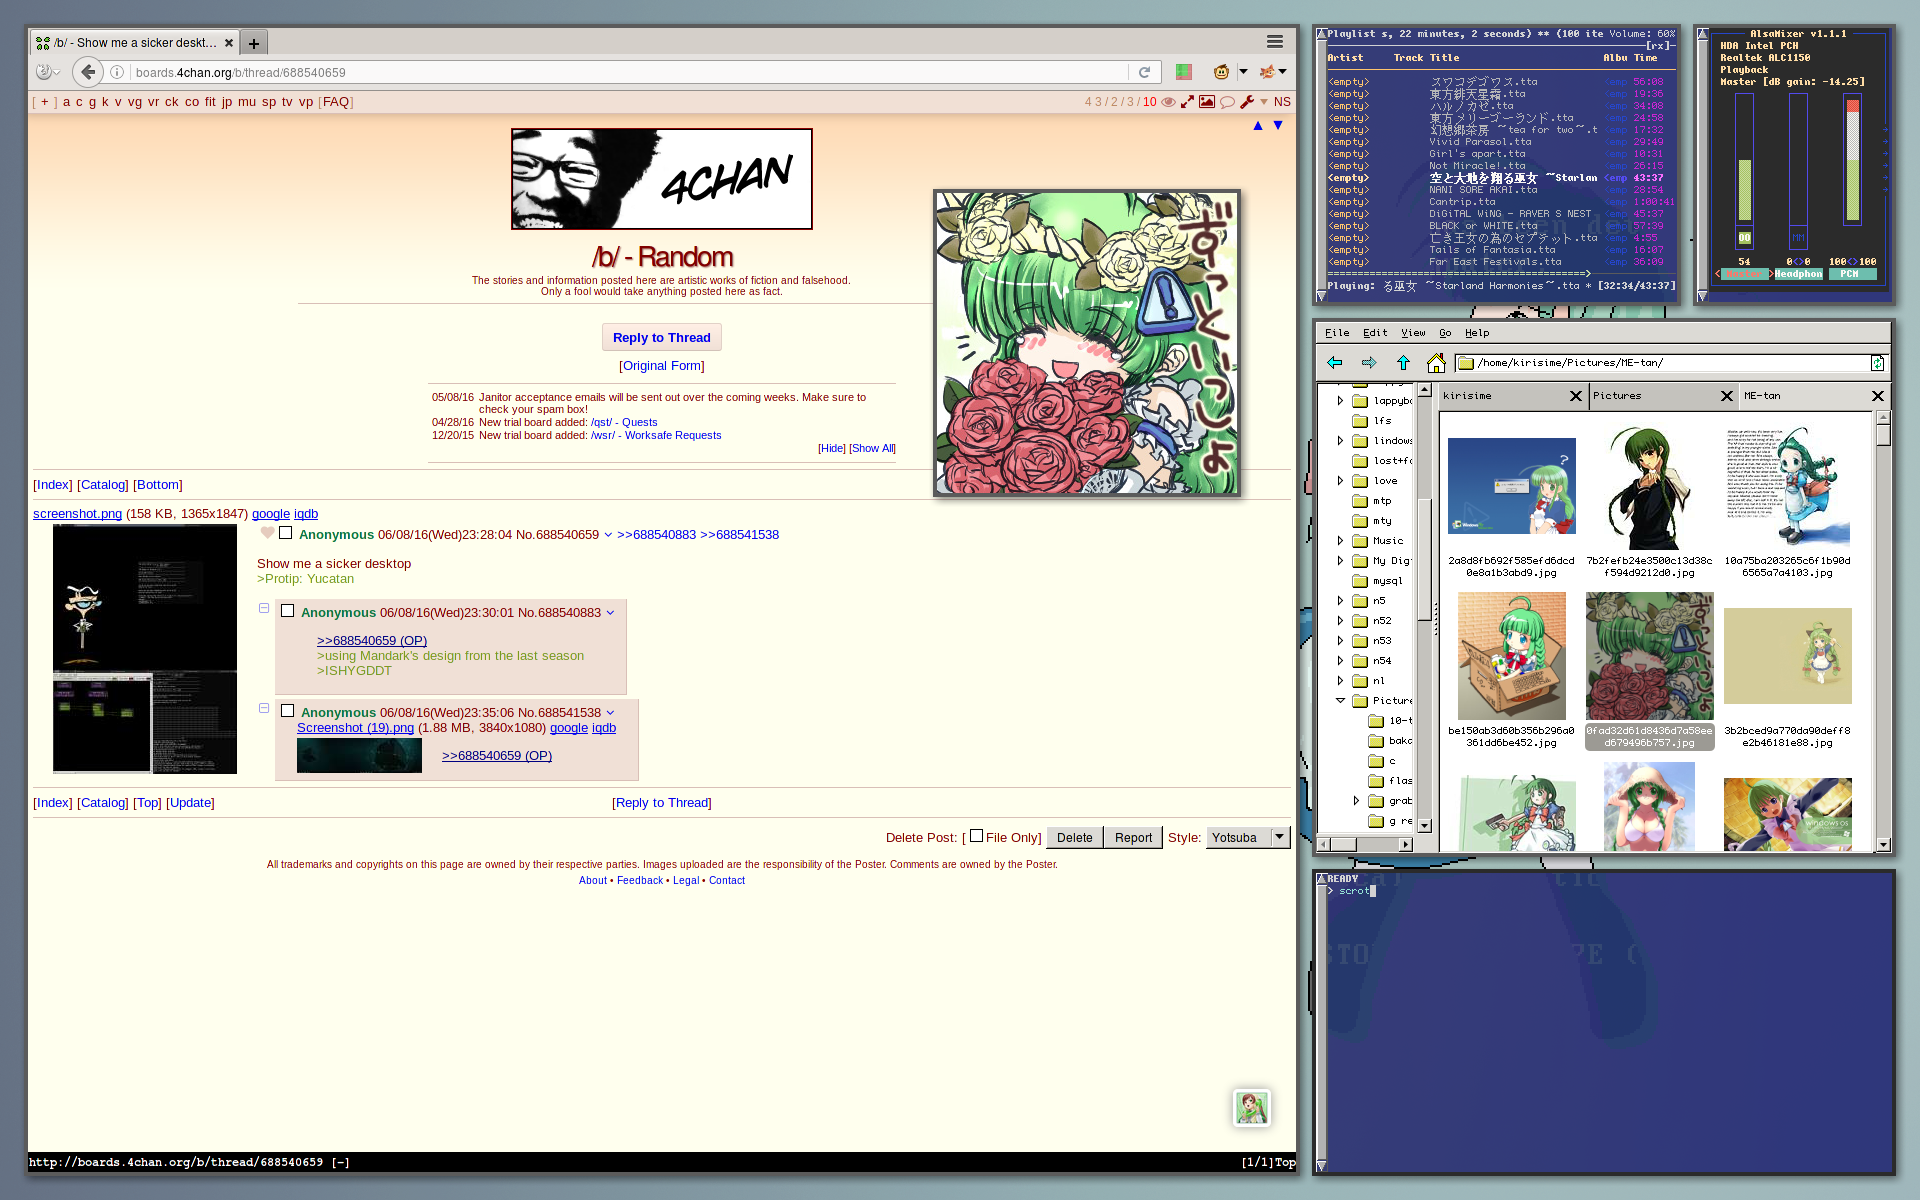Click the file manager back arrow

1335,363
